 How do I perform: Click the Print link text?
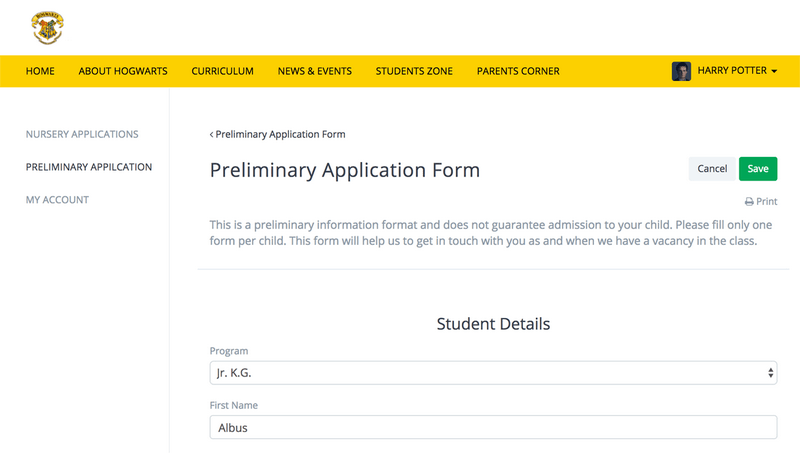pyautogui.click(x=767, y=202)
